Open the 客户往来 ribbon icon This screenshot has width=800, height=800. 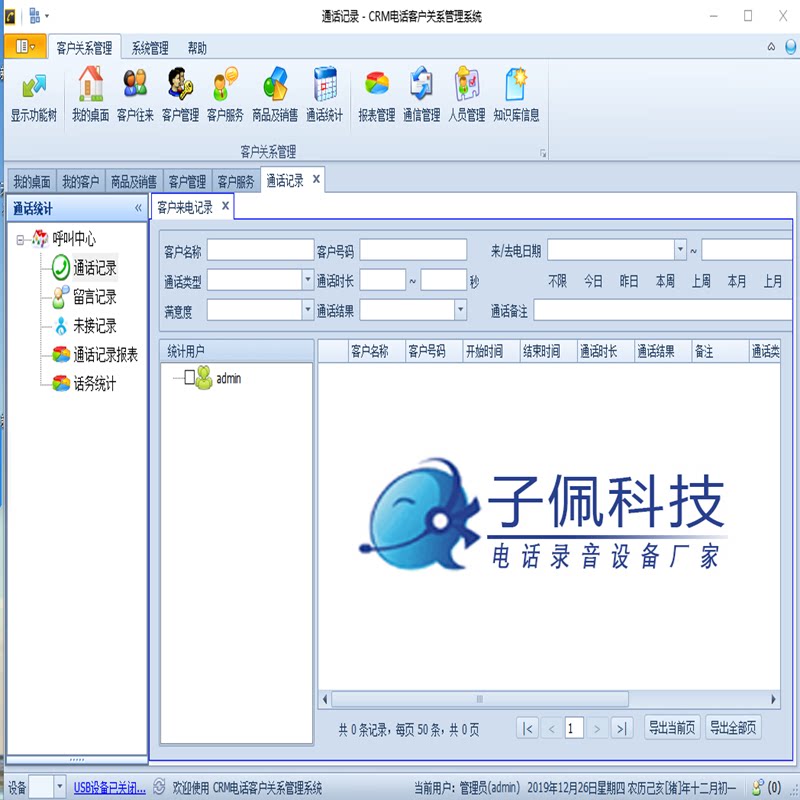point(135,96)
